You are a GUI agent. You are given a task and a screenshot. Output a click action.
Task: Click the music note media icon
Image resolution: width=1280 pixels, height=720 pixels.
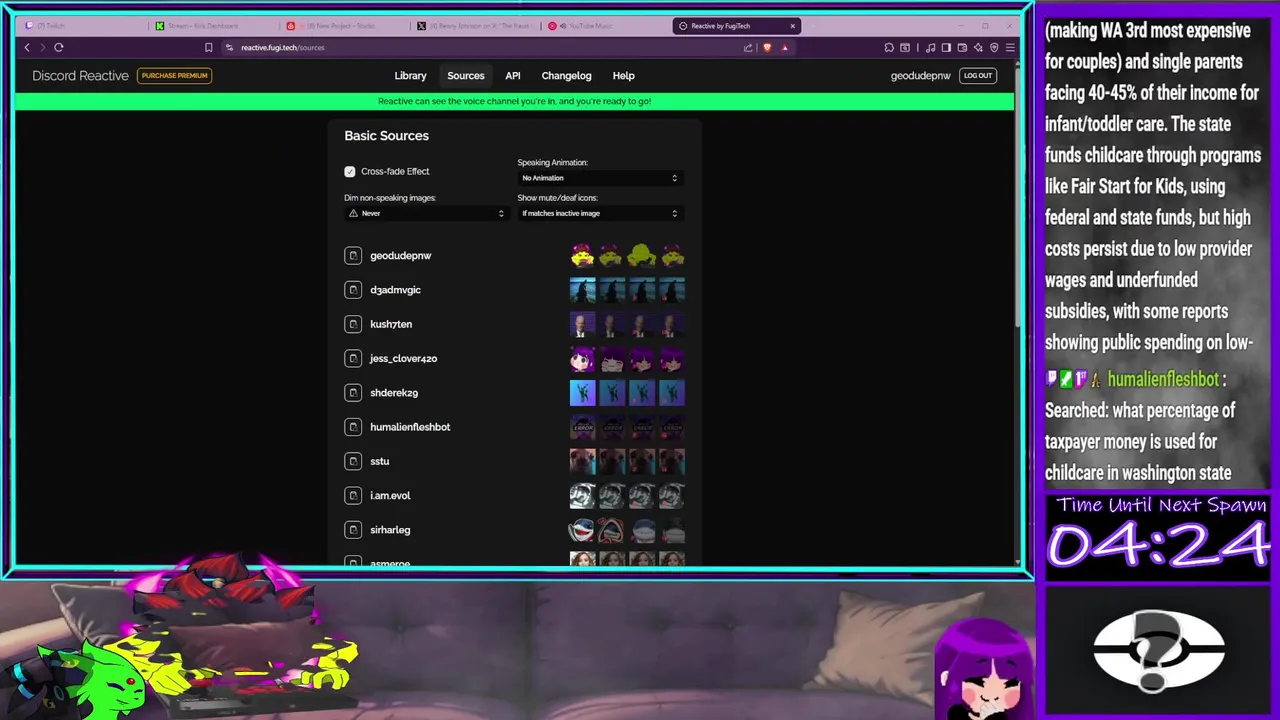931,47
